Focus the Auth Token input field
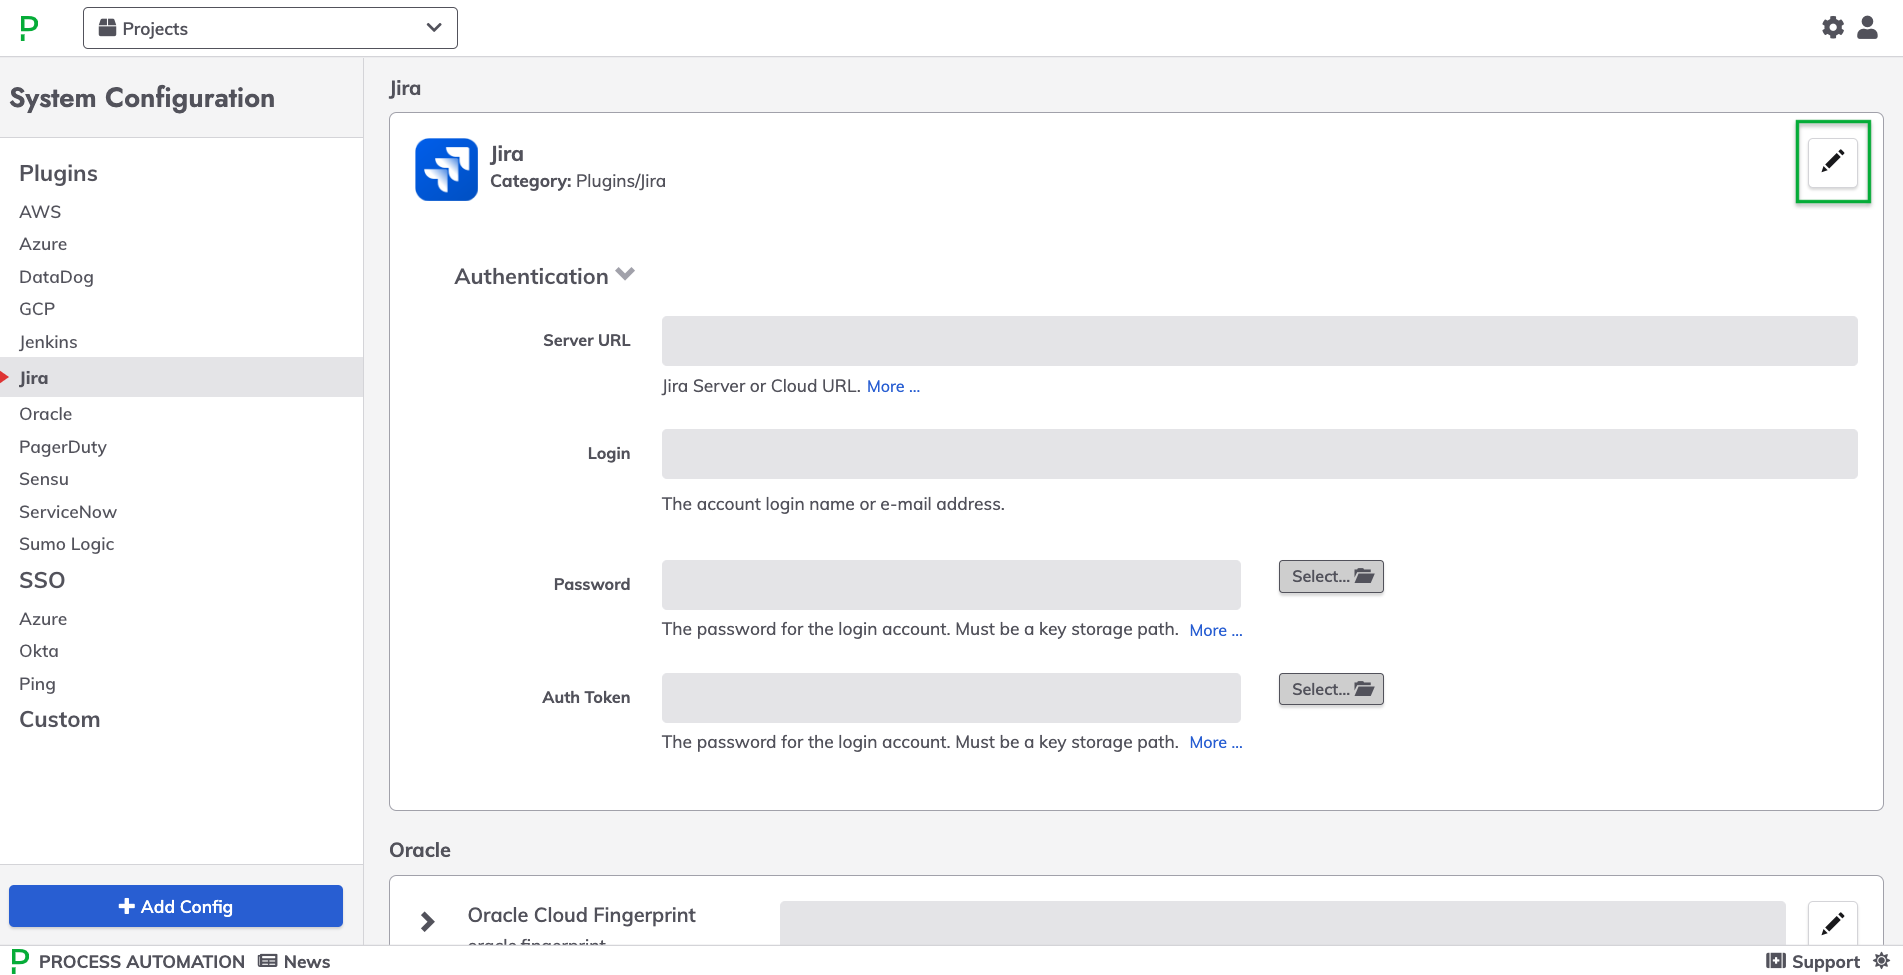 coord(951,698)
